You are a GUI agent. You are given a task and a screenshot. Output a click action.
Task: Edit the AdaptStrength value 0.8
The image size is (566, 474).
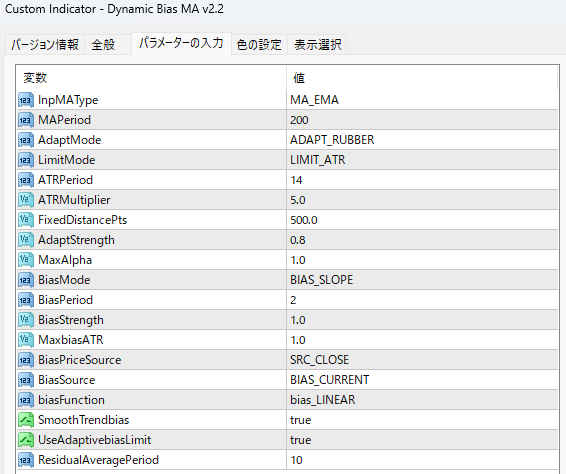coord(422,240)
